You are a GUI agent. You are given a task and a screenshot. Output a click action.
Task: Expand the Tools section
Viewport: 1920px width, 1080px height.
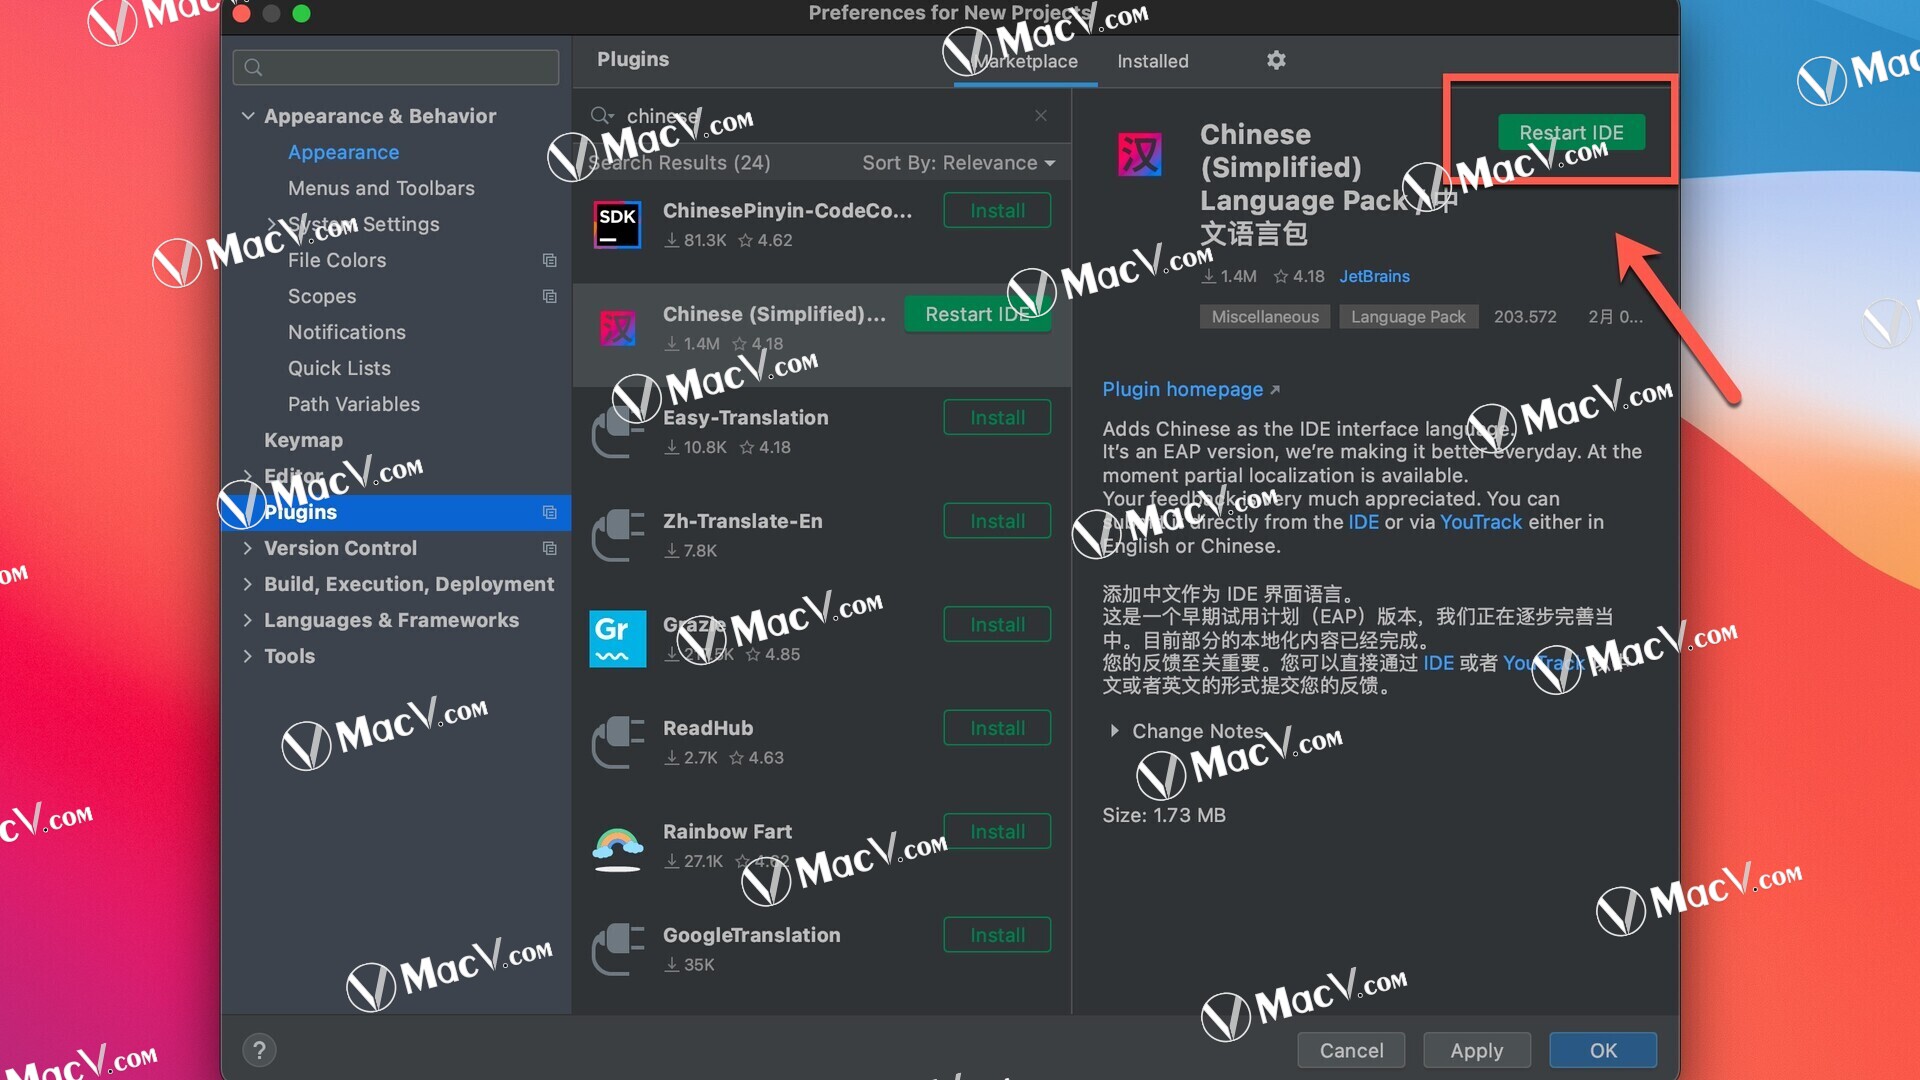click(x=248, y=656)
